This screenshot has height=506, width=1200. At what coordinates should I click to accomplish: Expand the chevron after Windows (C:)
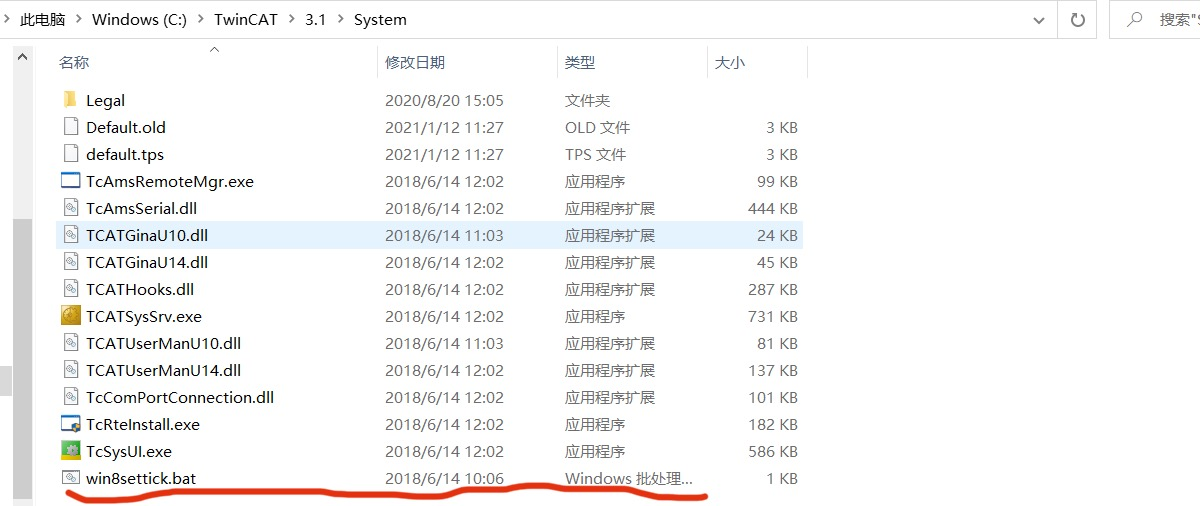(x=200, y=20)
